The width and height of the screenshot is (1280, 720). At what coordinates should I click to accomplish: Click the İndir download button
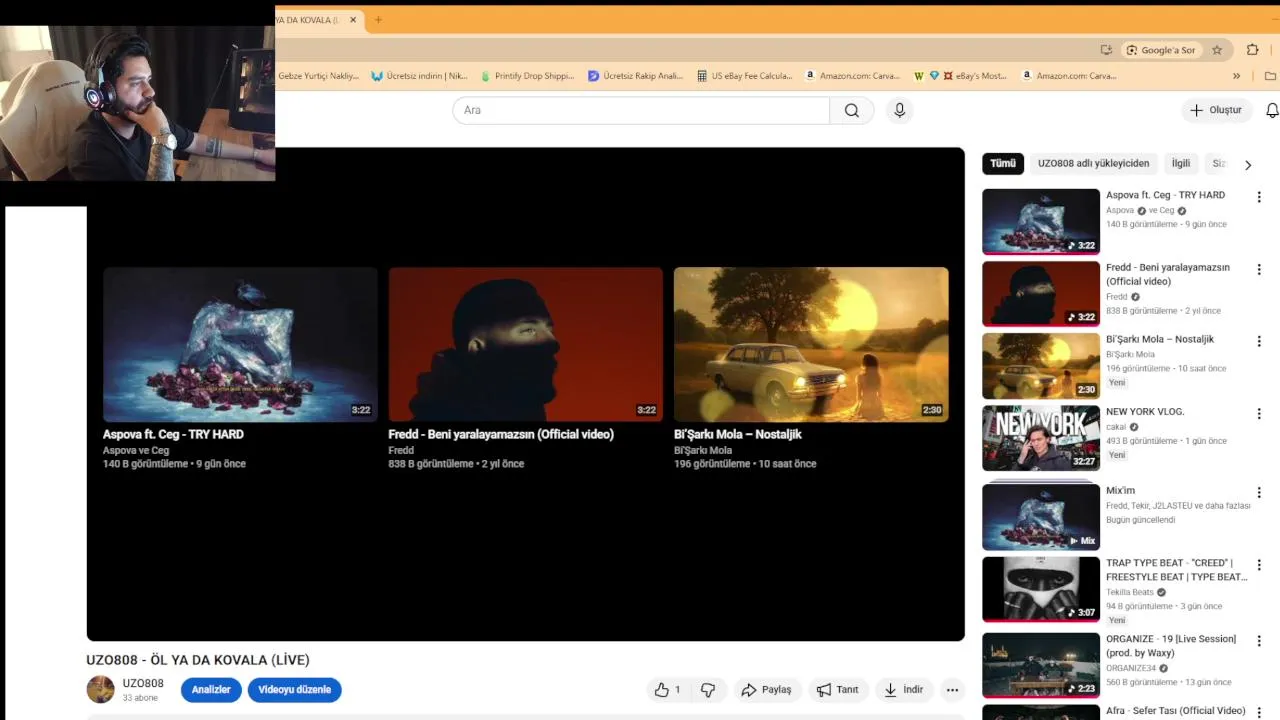click(903, 690)
